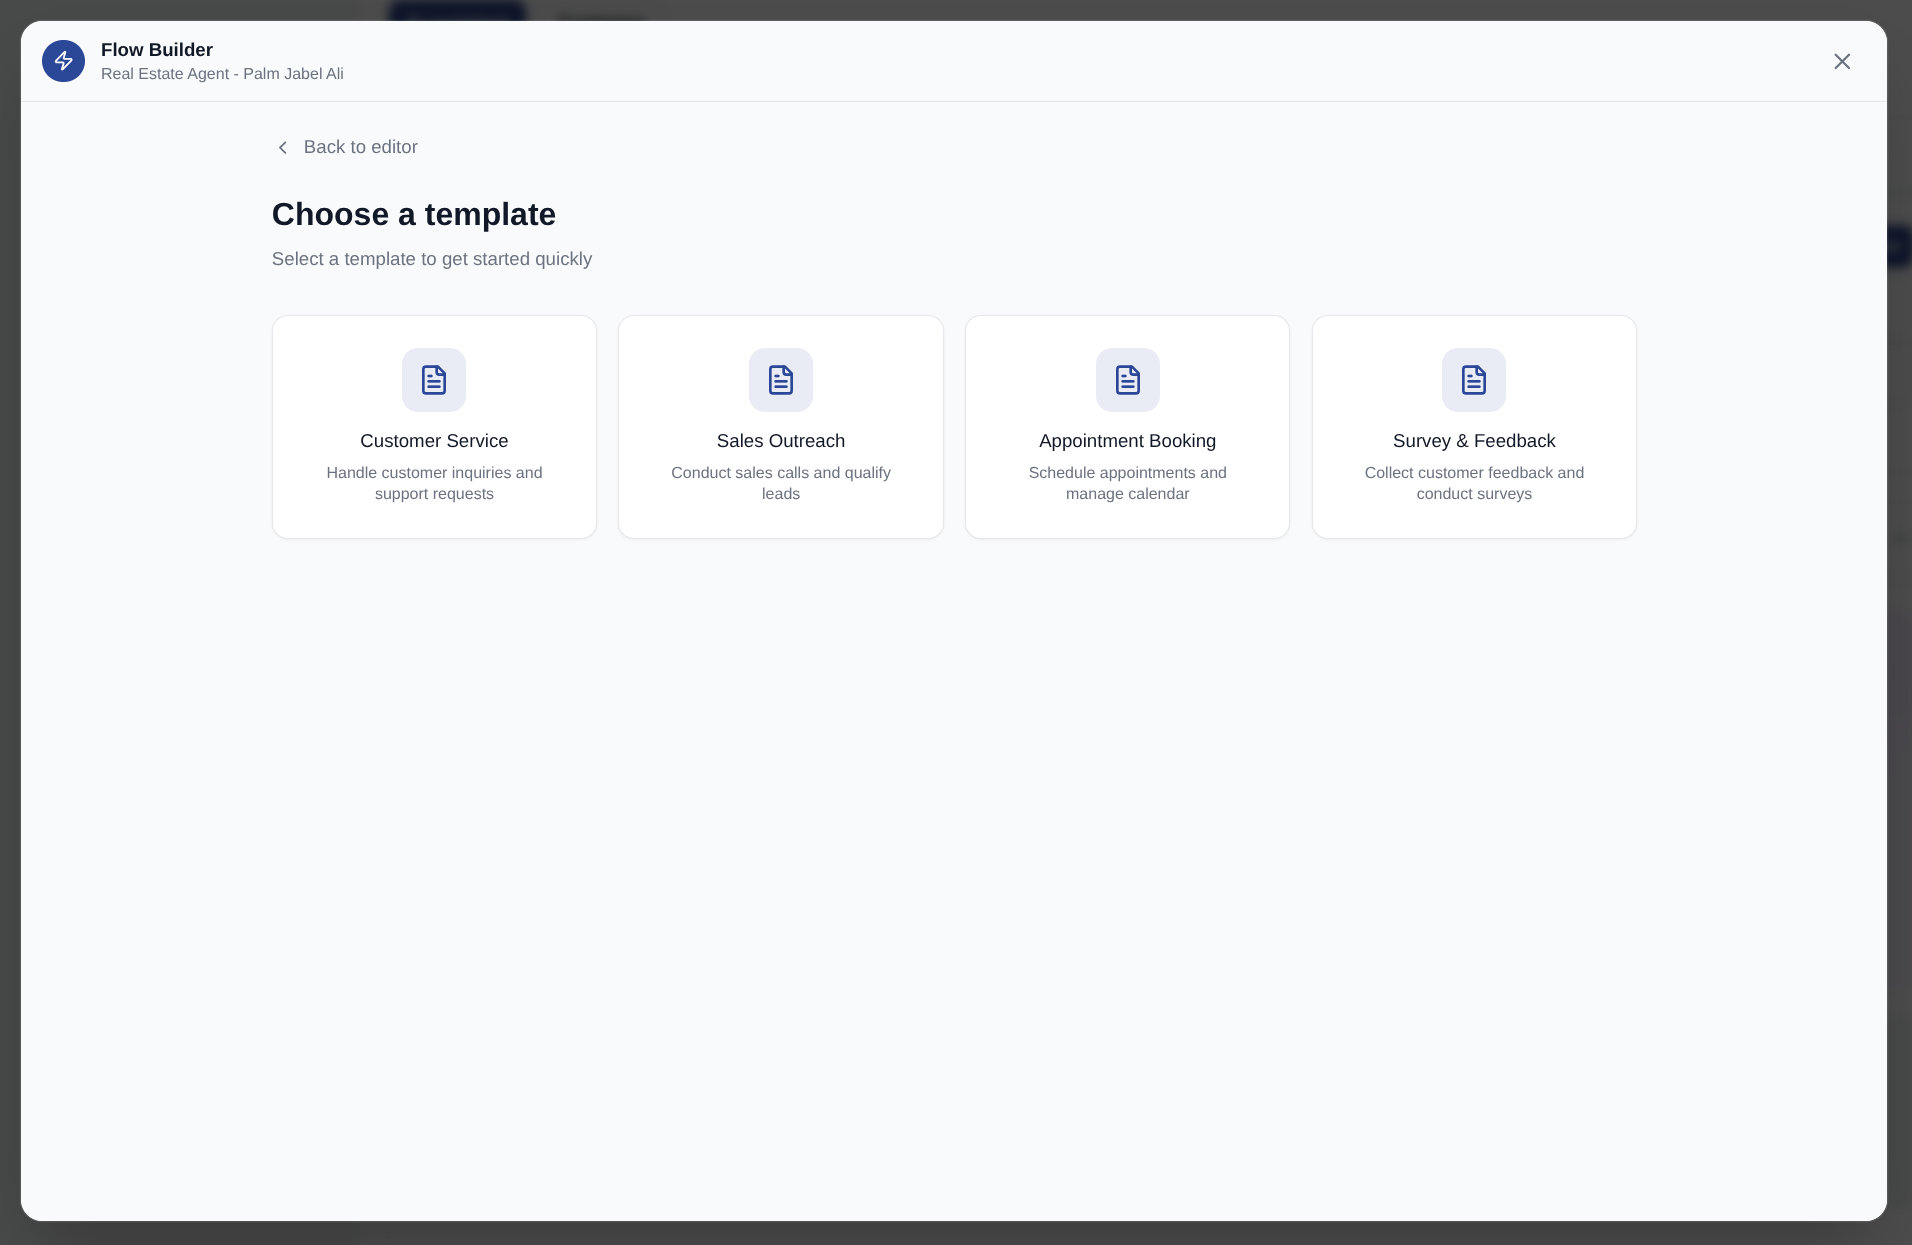Image resolution: width=1912 pixels, height=1245 pixels.
Task: Click the Back to editor link
Action: [x=360, y=147]
